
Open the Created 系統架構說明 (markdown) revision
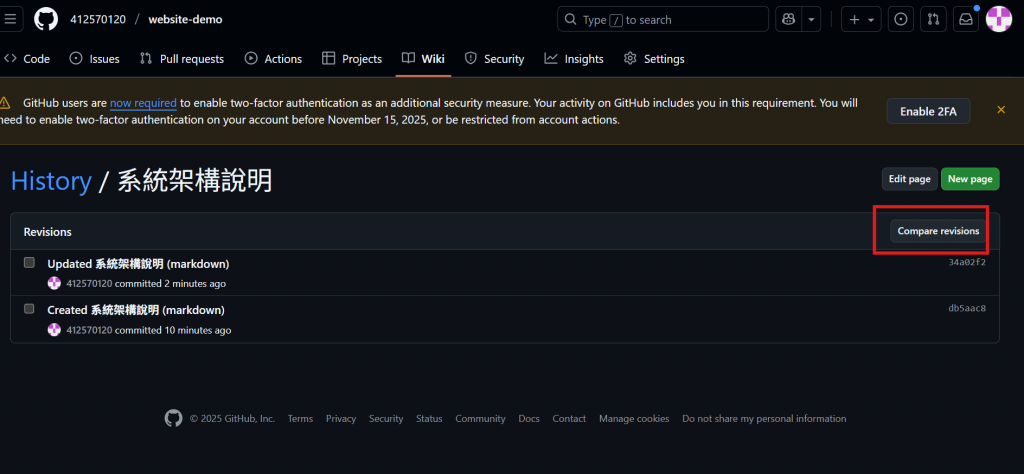click(136, 309)
